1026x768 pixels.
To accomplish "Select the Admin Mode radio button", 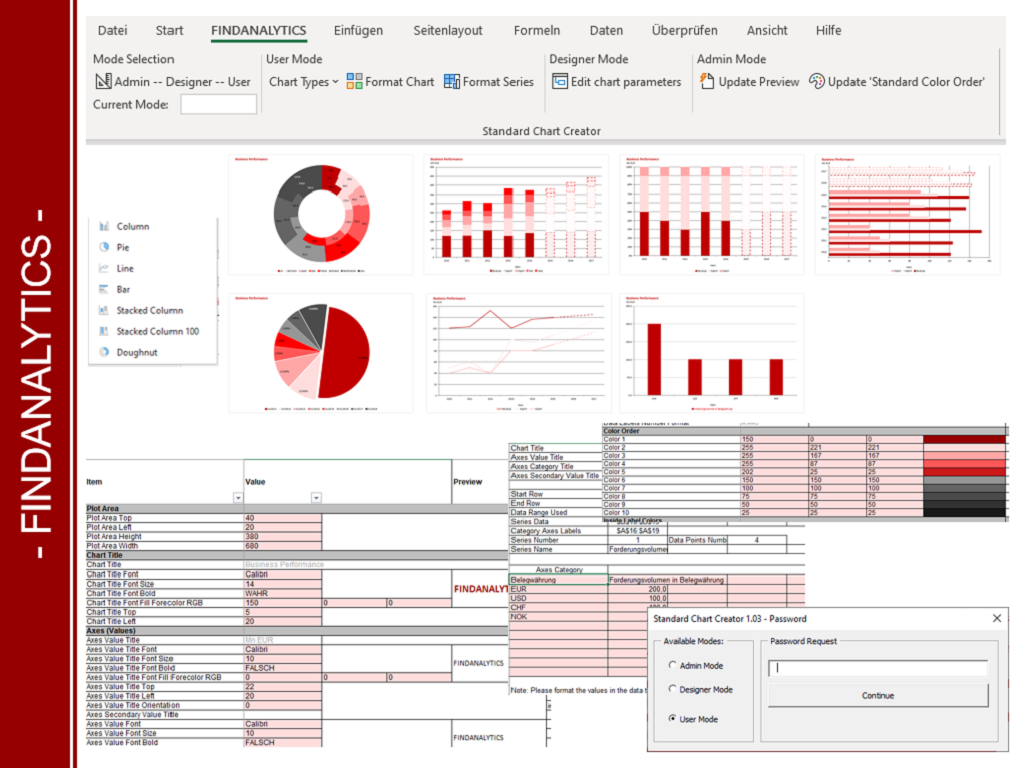I will [x=672, y=665].
